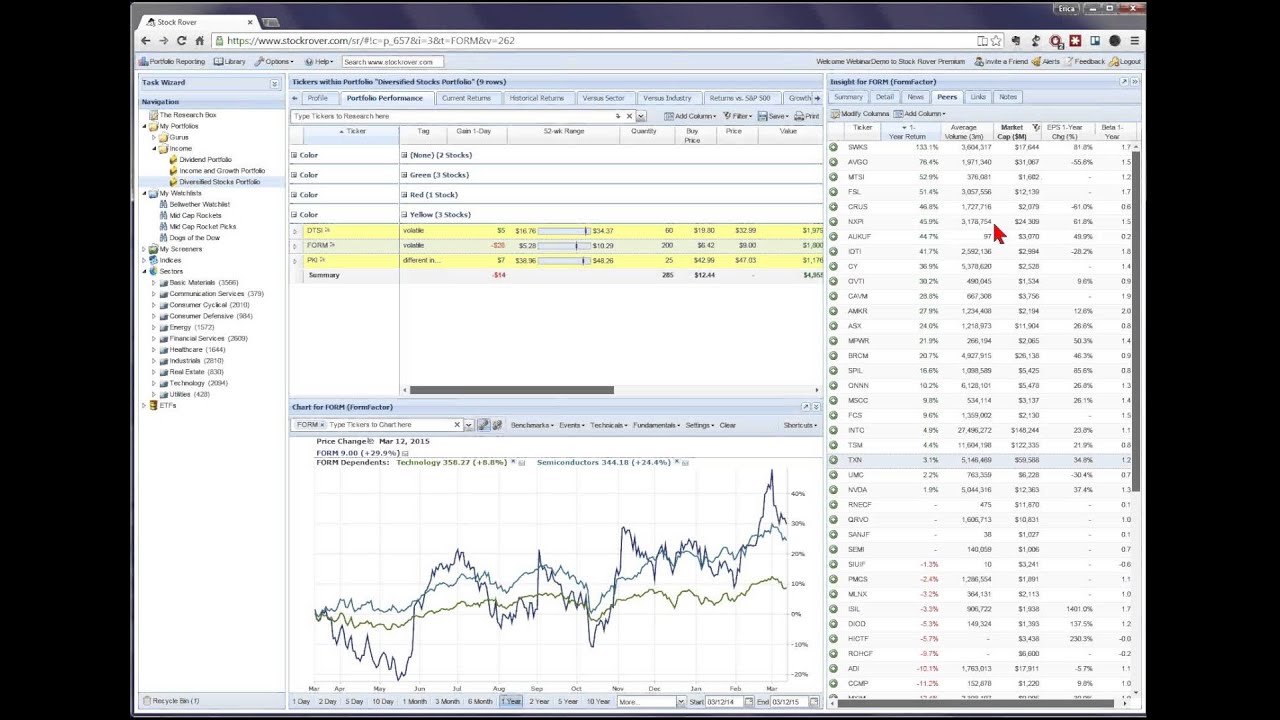Expand the My Screeners node
This screenshot has width=1280, height=720.
tap(144, 249)
